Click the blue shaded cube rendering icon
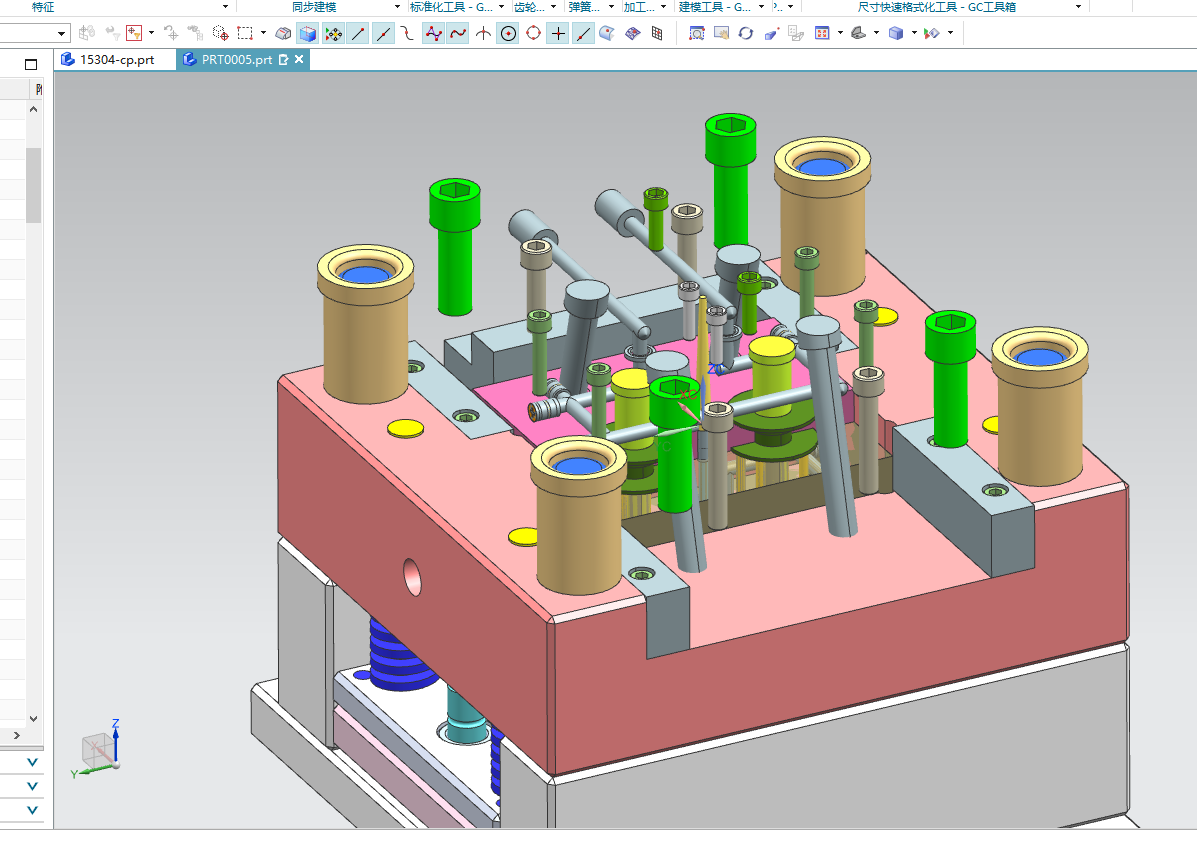The height and width of the screenshot is (842, 1197). pos(896,33)
